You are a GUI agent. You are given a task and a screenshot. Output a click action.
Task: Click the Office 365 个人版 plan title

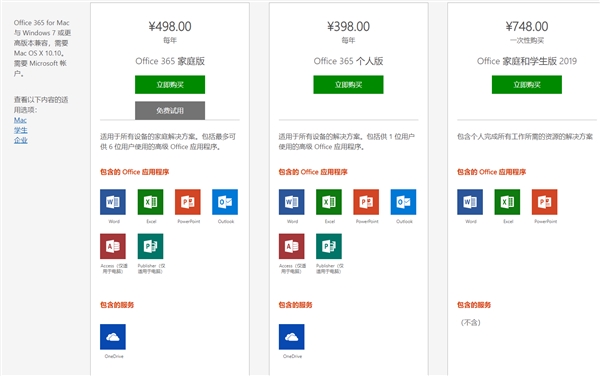click(348, 61)
